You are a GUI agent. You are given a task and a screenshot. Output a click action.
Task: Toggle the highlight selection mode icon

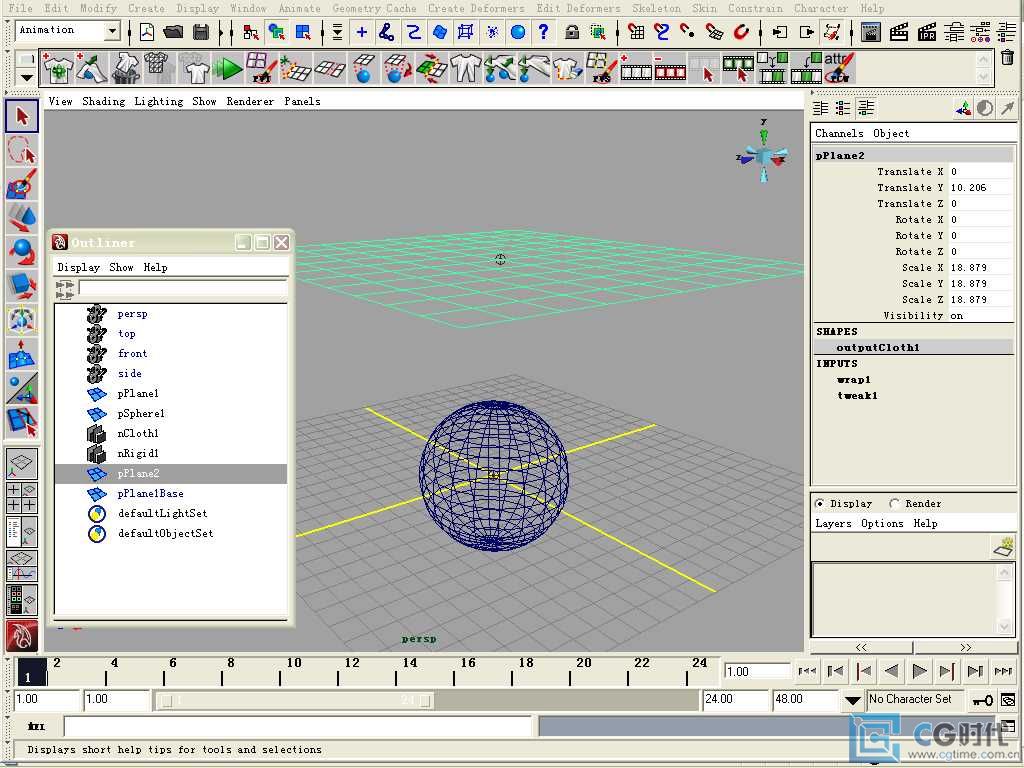coord(597,31)
